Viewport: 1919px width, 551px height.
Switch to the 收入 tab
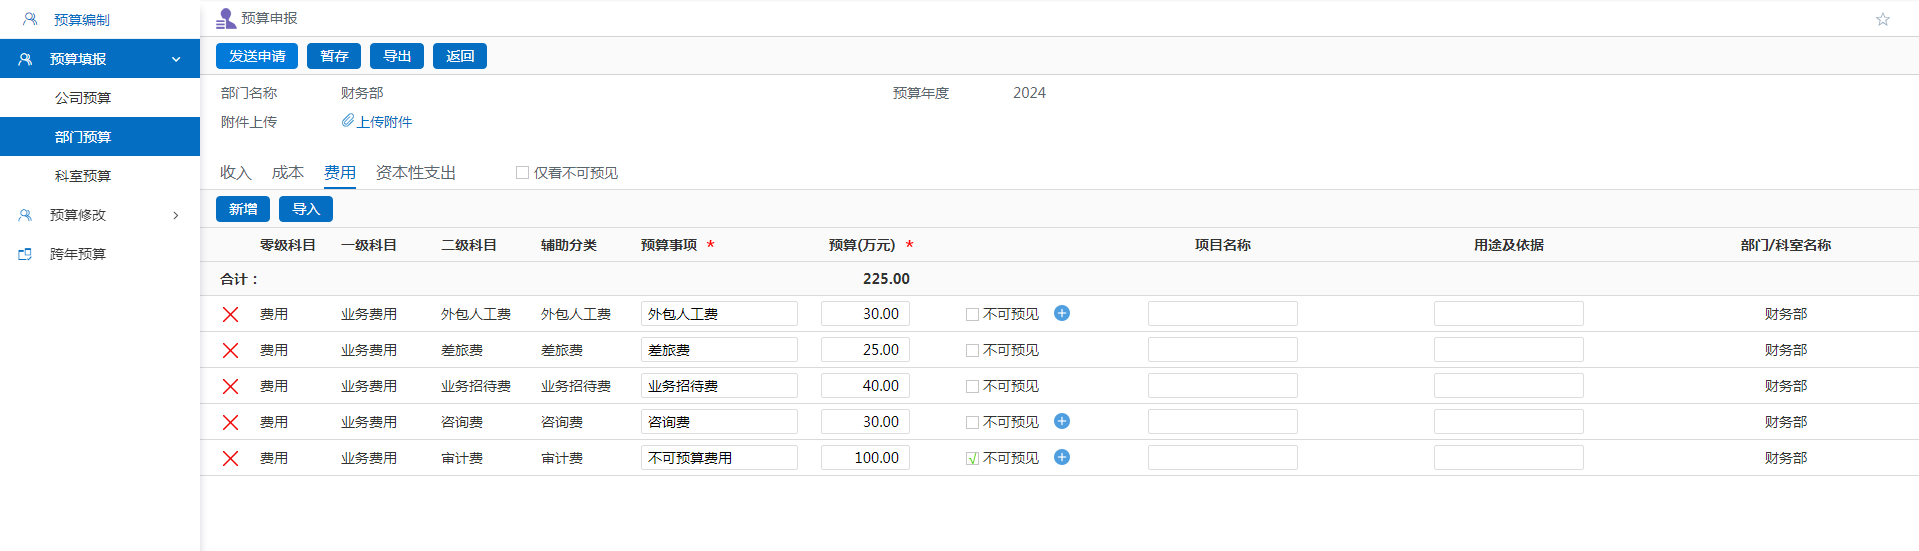[x=235, y=173]
